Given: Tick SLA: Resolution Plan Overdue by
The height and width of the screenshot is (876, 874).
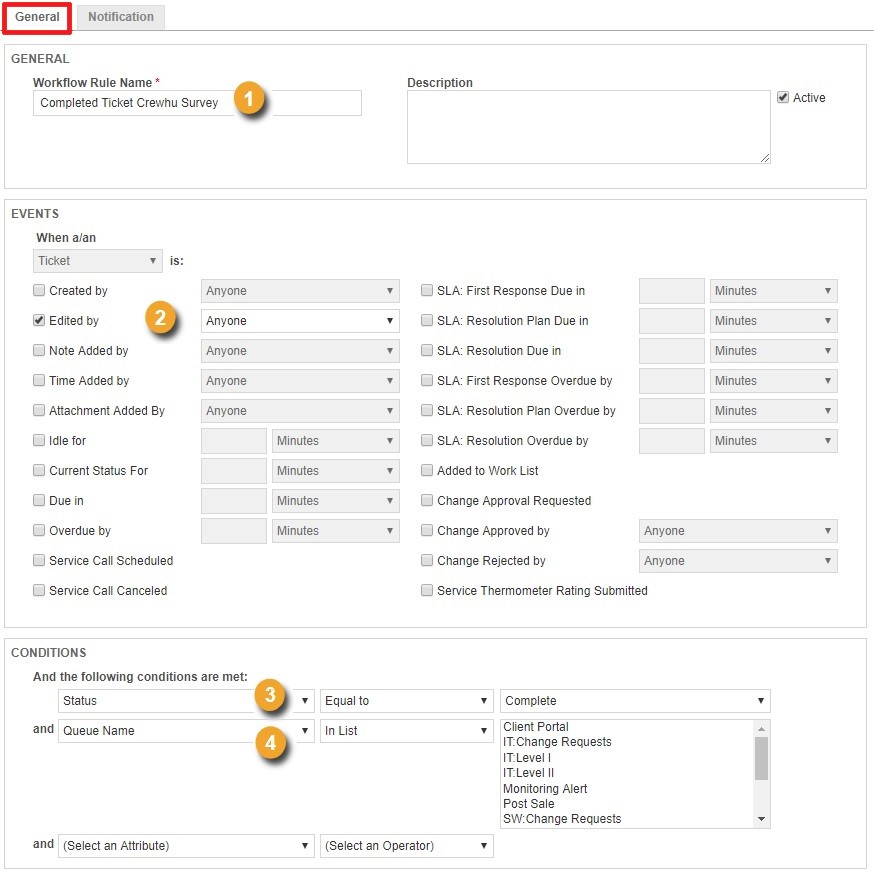Looking at the screenshot, I should coord(427,411).
